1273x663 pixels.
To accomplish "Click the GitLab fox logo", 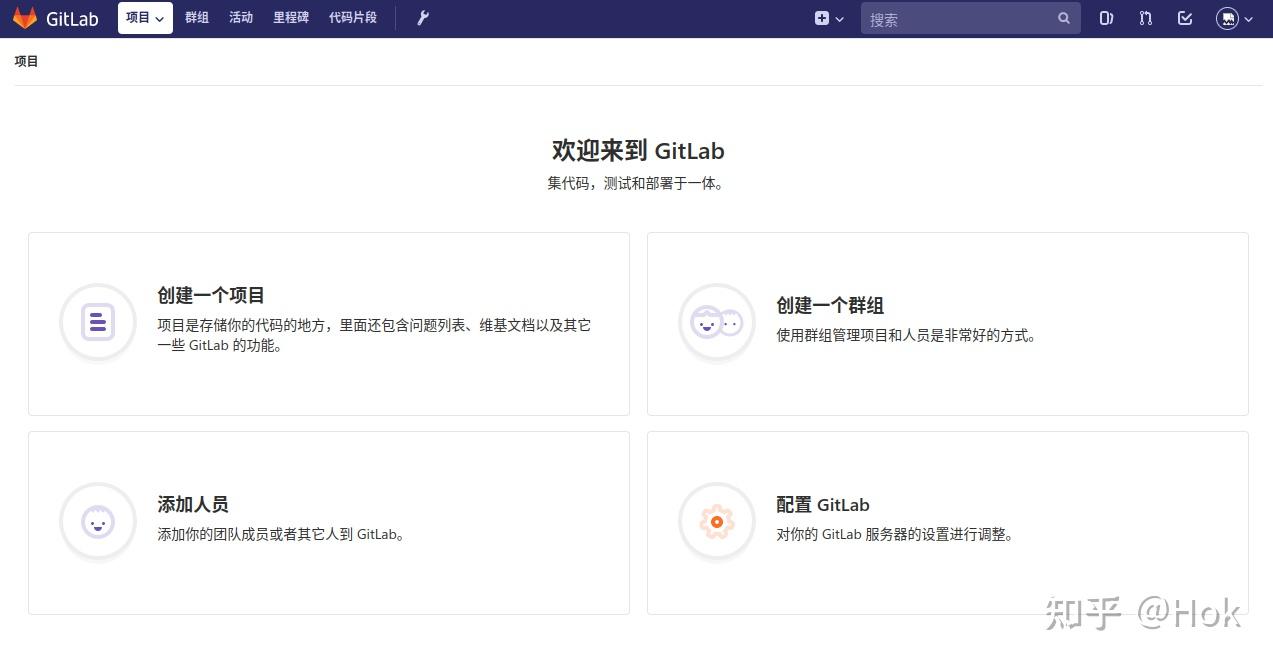I will coord(25,17).
